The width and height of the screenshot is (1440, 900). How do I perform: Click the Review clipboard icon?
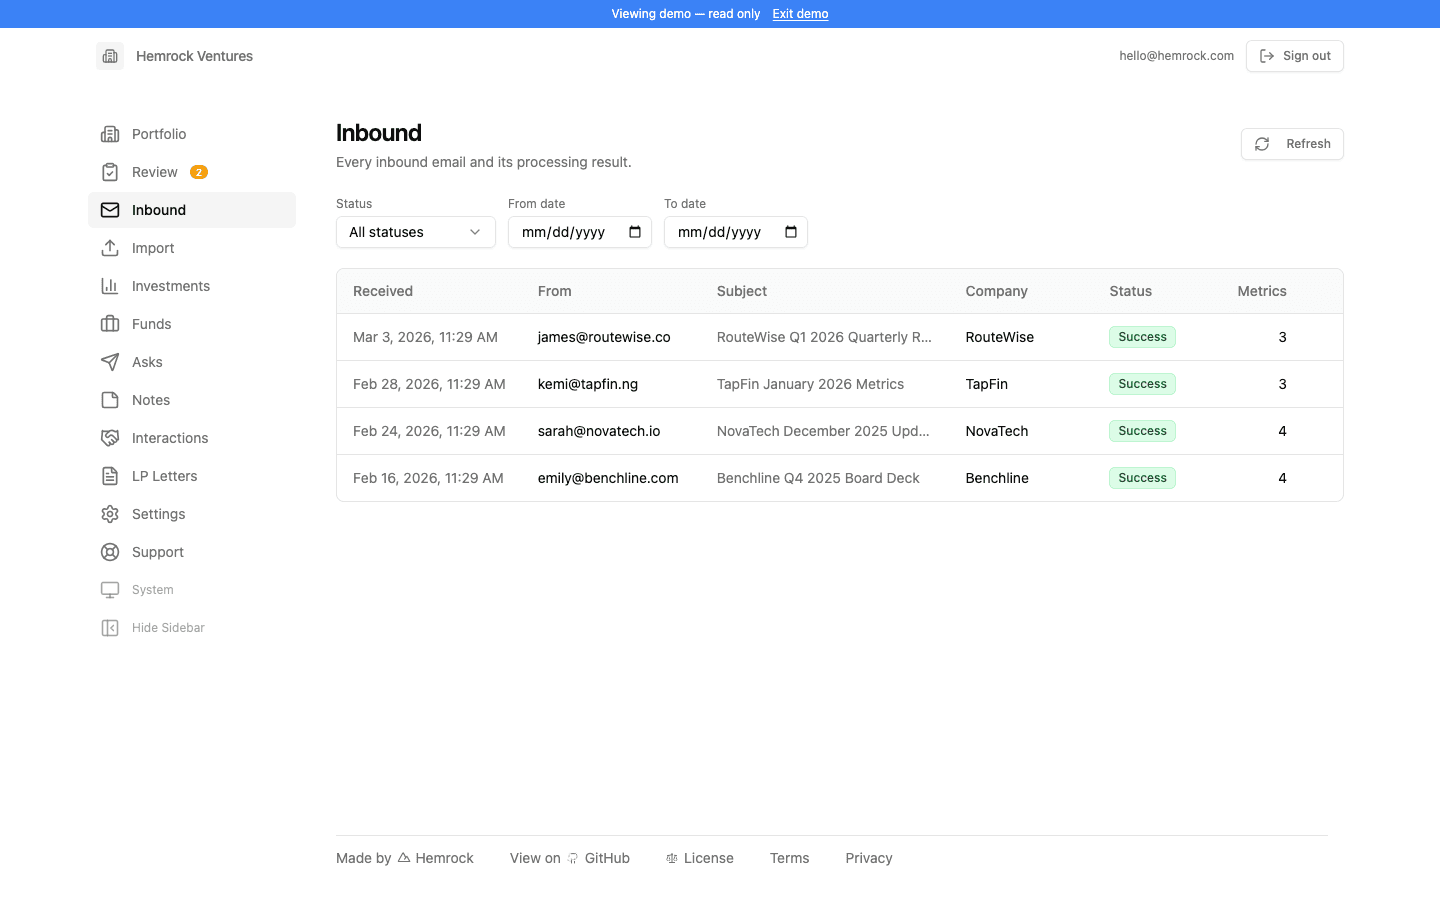point(110,172)
